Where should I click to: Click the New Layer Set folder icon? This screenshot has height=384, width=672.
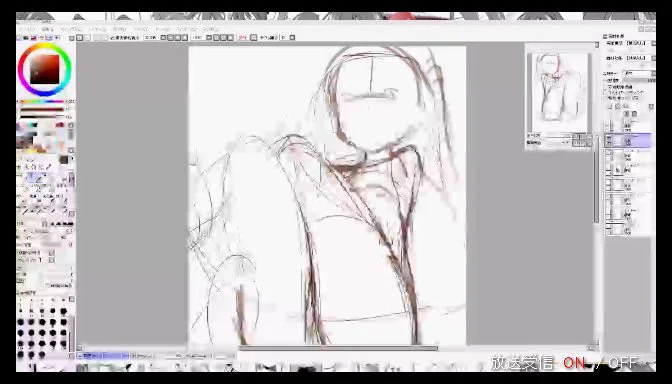(x=626, y=106)
